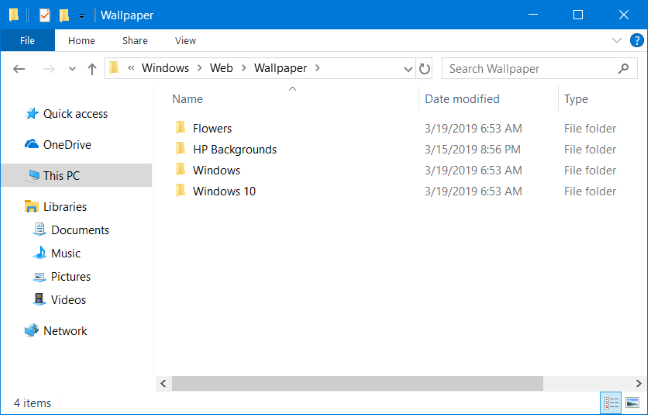Viewport: 648px width, 415px height.
Task: Open the address bar history dropdown
Action: coord(408,69)
